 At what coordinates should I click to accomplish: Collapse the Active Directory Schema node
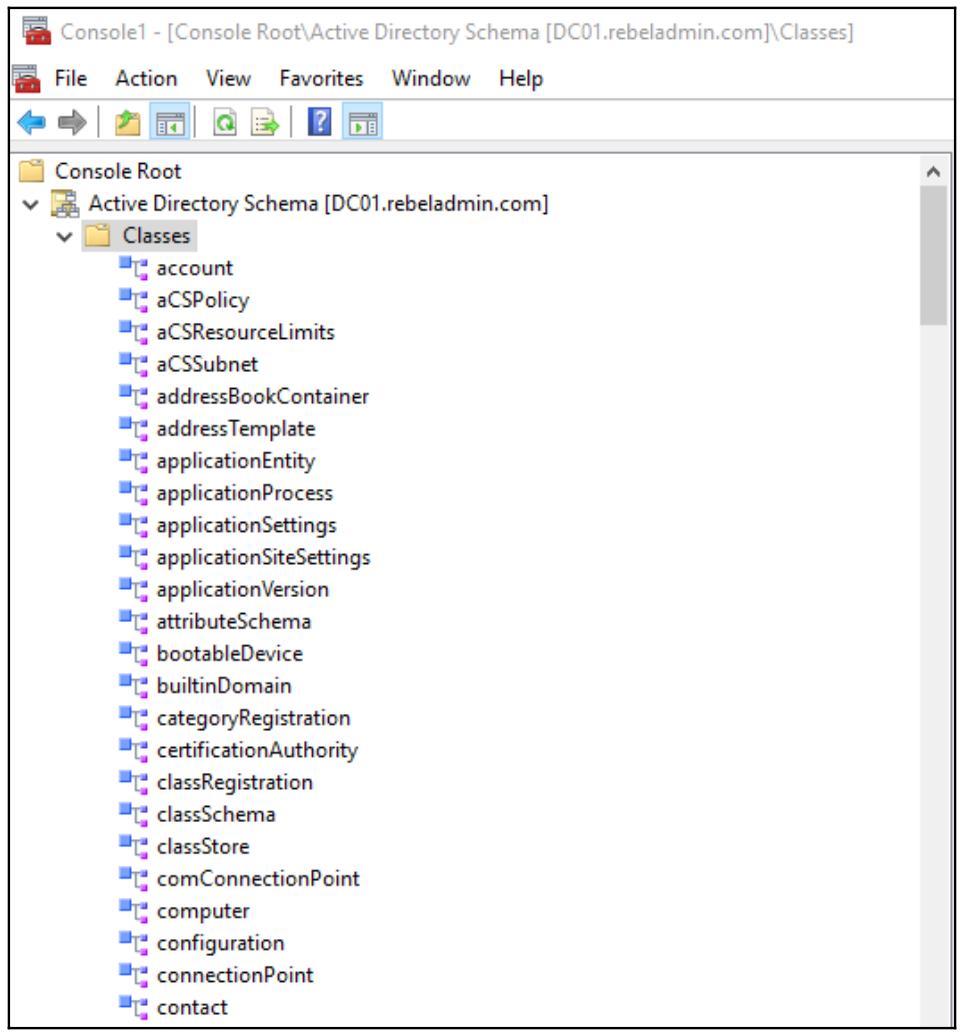[x=31, y=205]
